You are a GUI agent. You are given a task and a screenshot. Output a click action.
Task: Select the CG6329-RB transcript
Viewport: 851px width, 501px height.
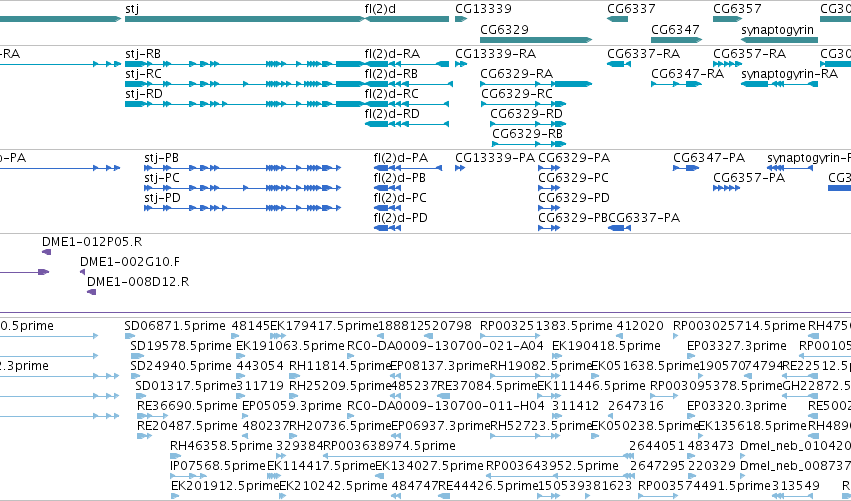coord(529,144)
